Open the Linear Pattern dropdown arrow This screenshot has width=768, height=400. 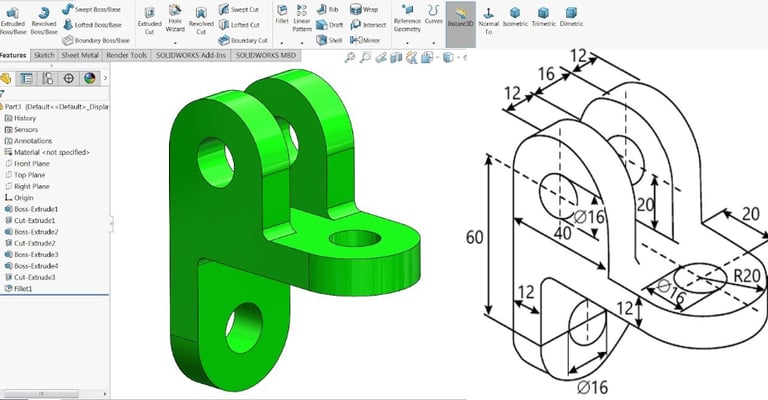302,43
